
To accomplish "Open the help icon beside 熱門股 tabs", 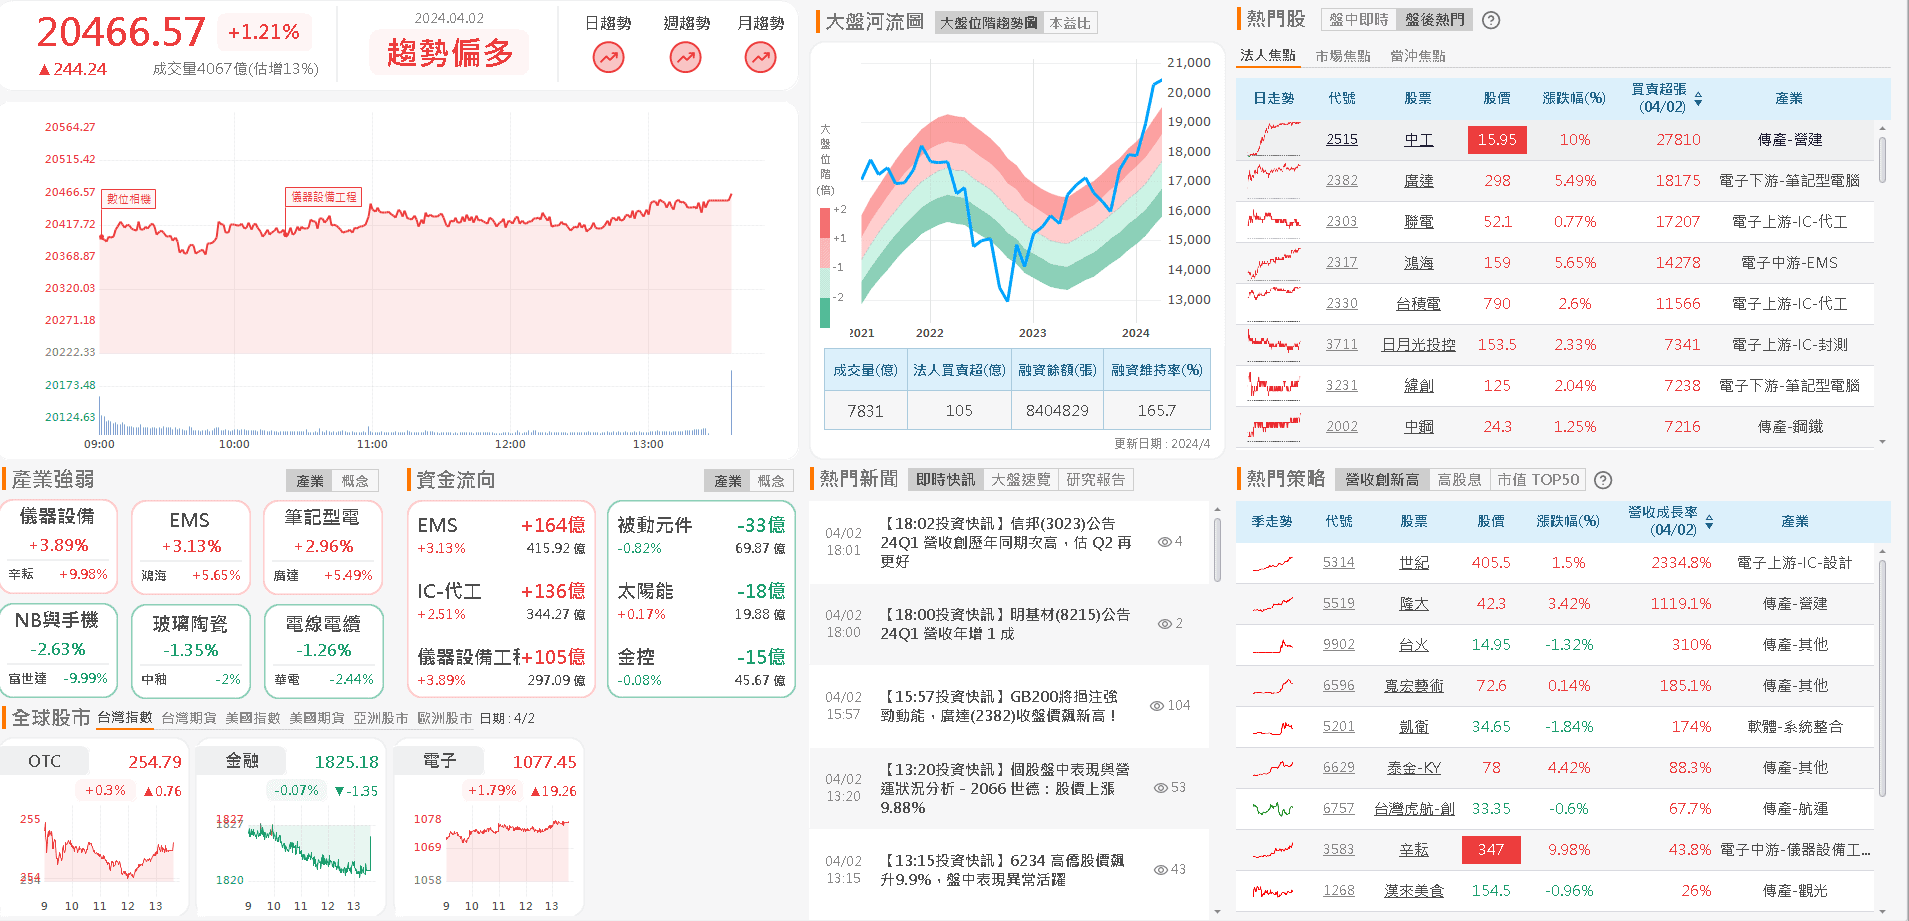I will point(1491,20).
